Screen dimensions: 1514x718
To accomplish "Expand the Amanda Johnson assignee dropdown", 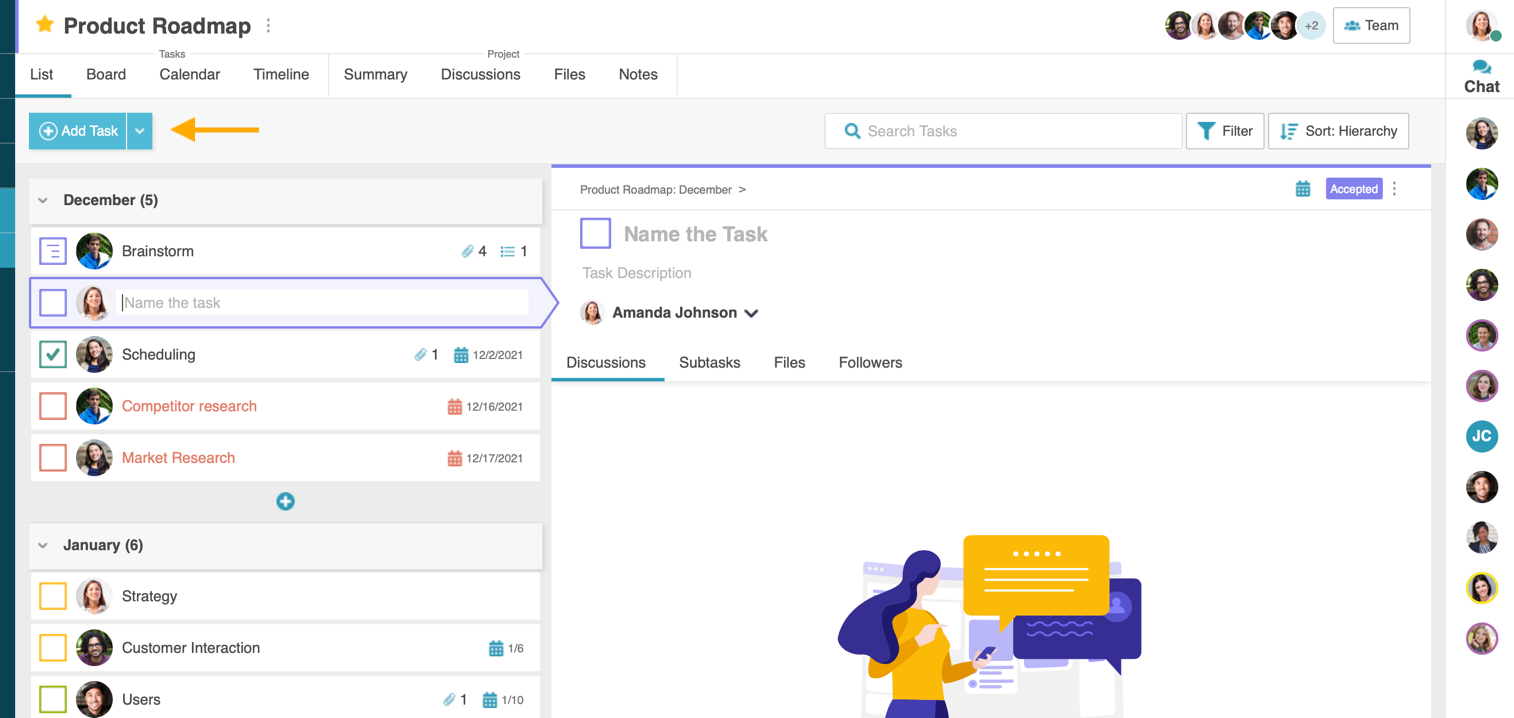I will tap(751, 313).
